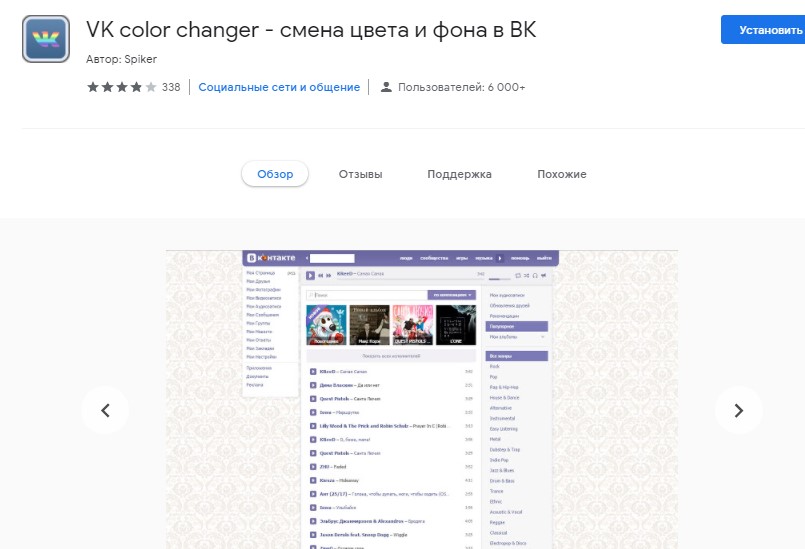Click the VK color changer extension icon
Viewport: 805px width, 549px height.
(x=46, y=39)
